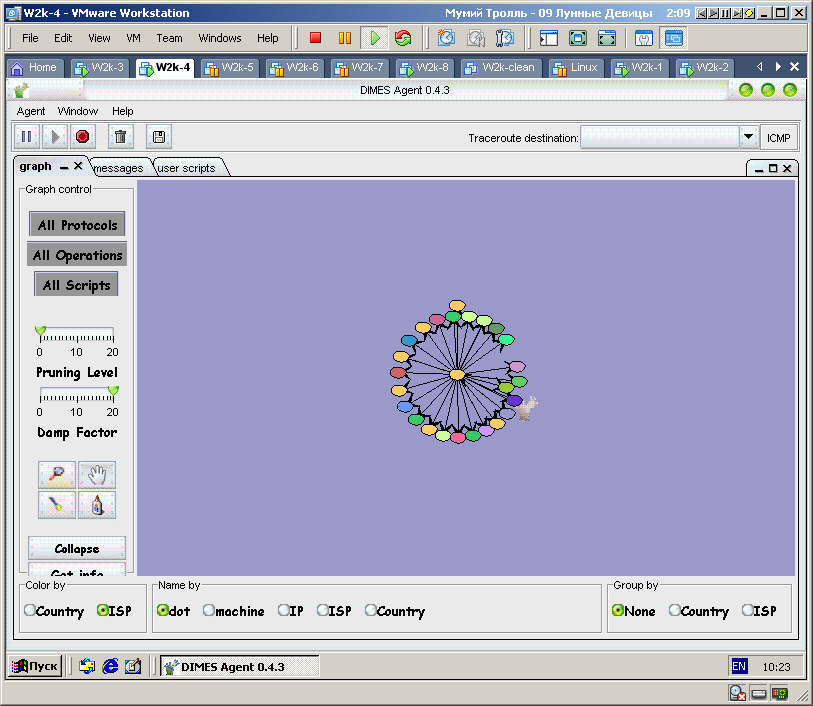Click the DIMES pause agent icon
The width and height of the screenshot is (813, 706).
26,137
